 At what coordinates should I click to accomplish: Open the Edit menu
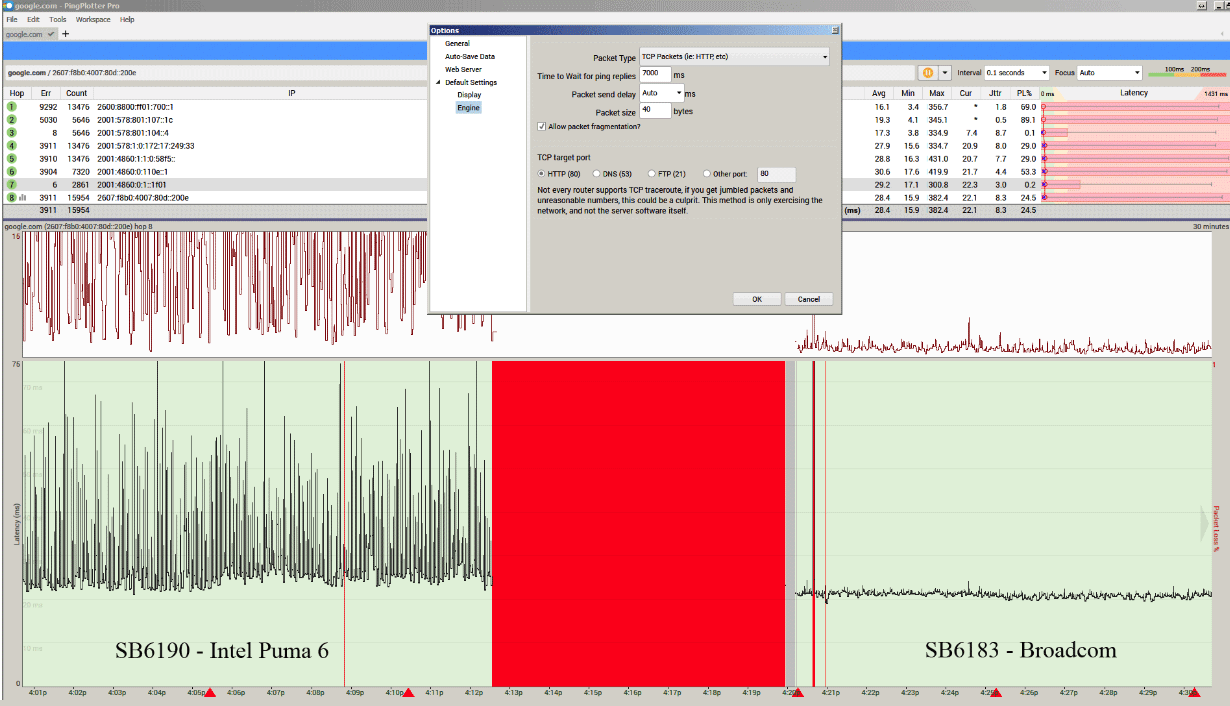click(34, 19)
